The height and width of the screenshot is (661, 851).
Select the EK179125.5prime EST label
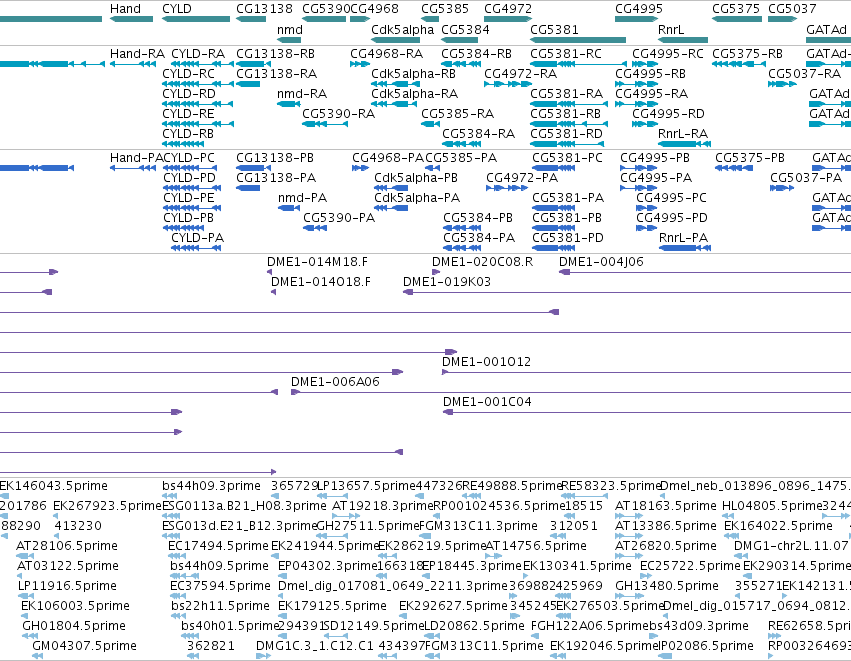(x=332, y=606)
